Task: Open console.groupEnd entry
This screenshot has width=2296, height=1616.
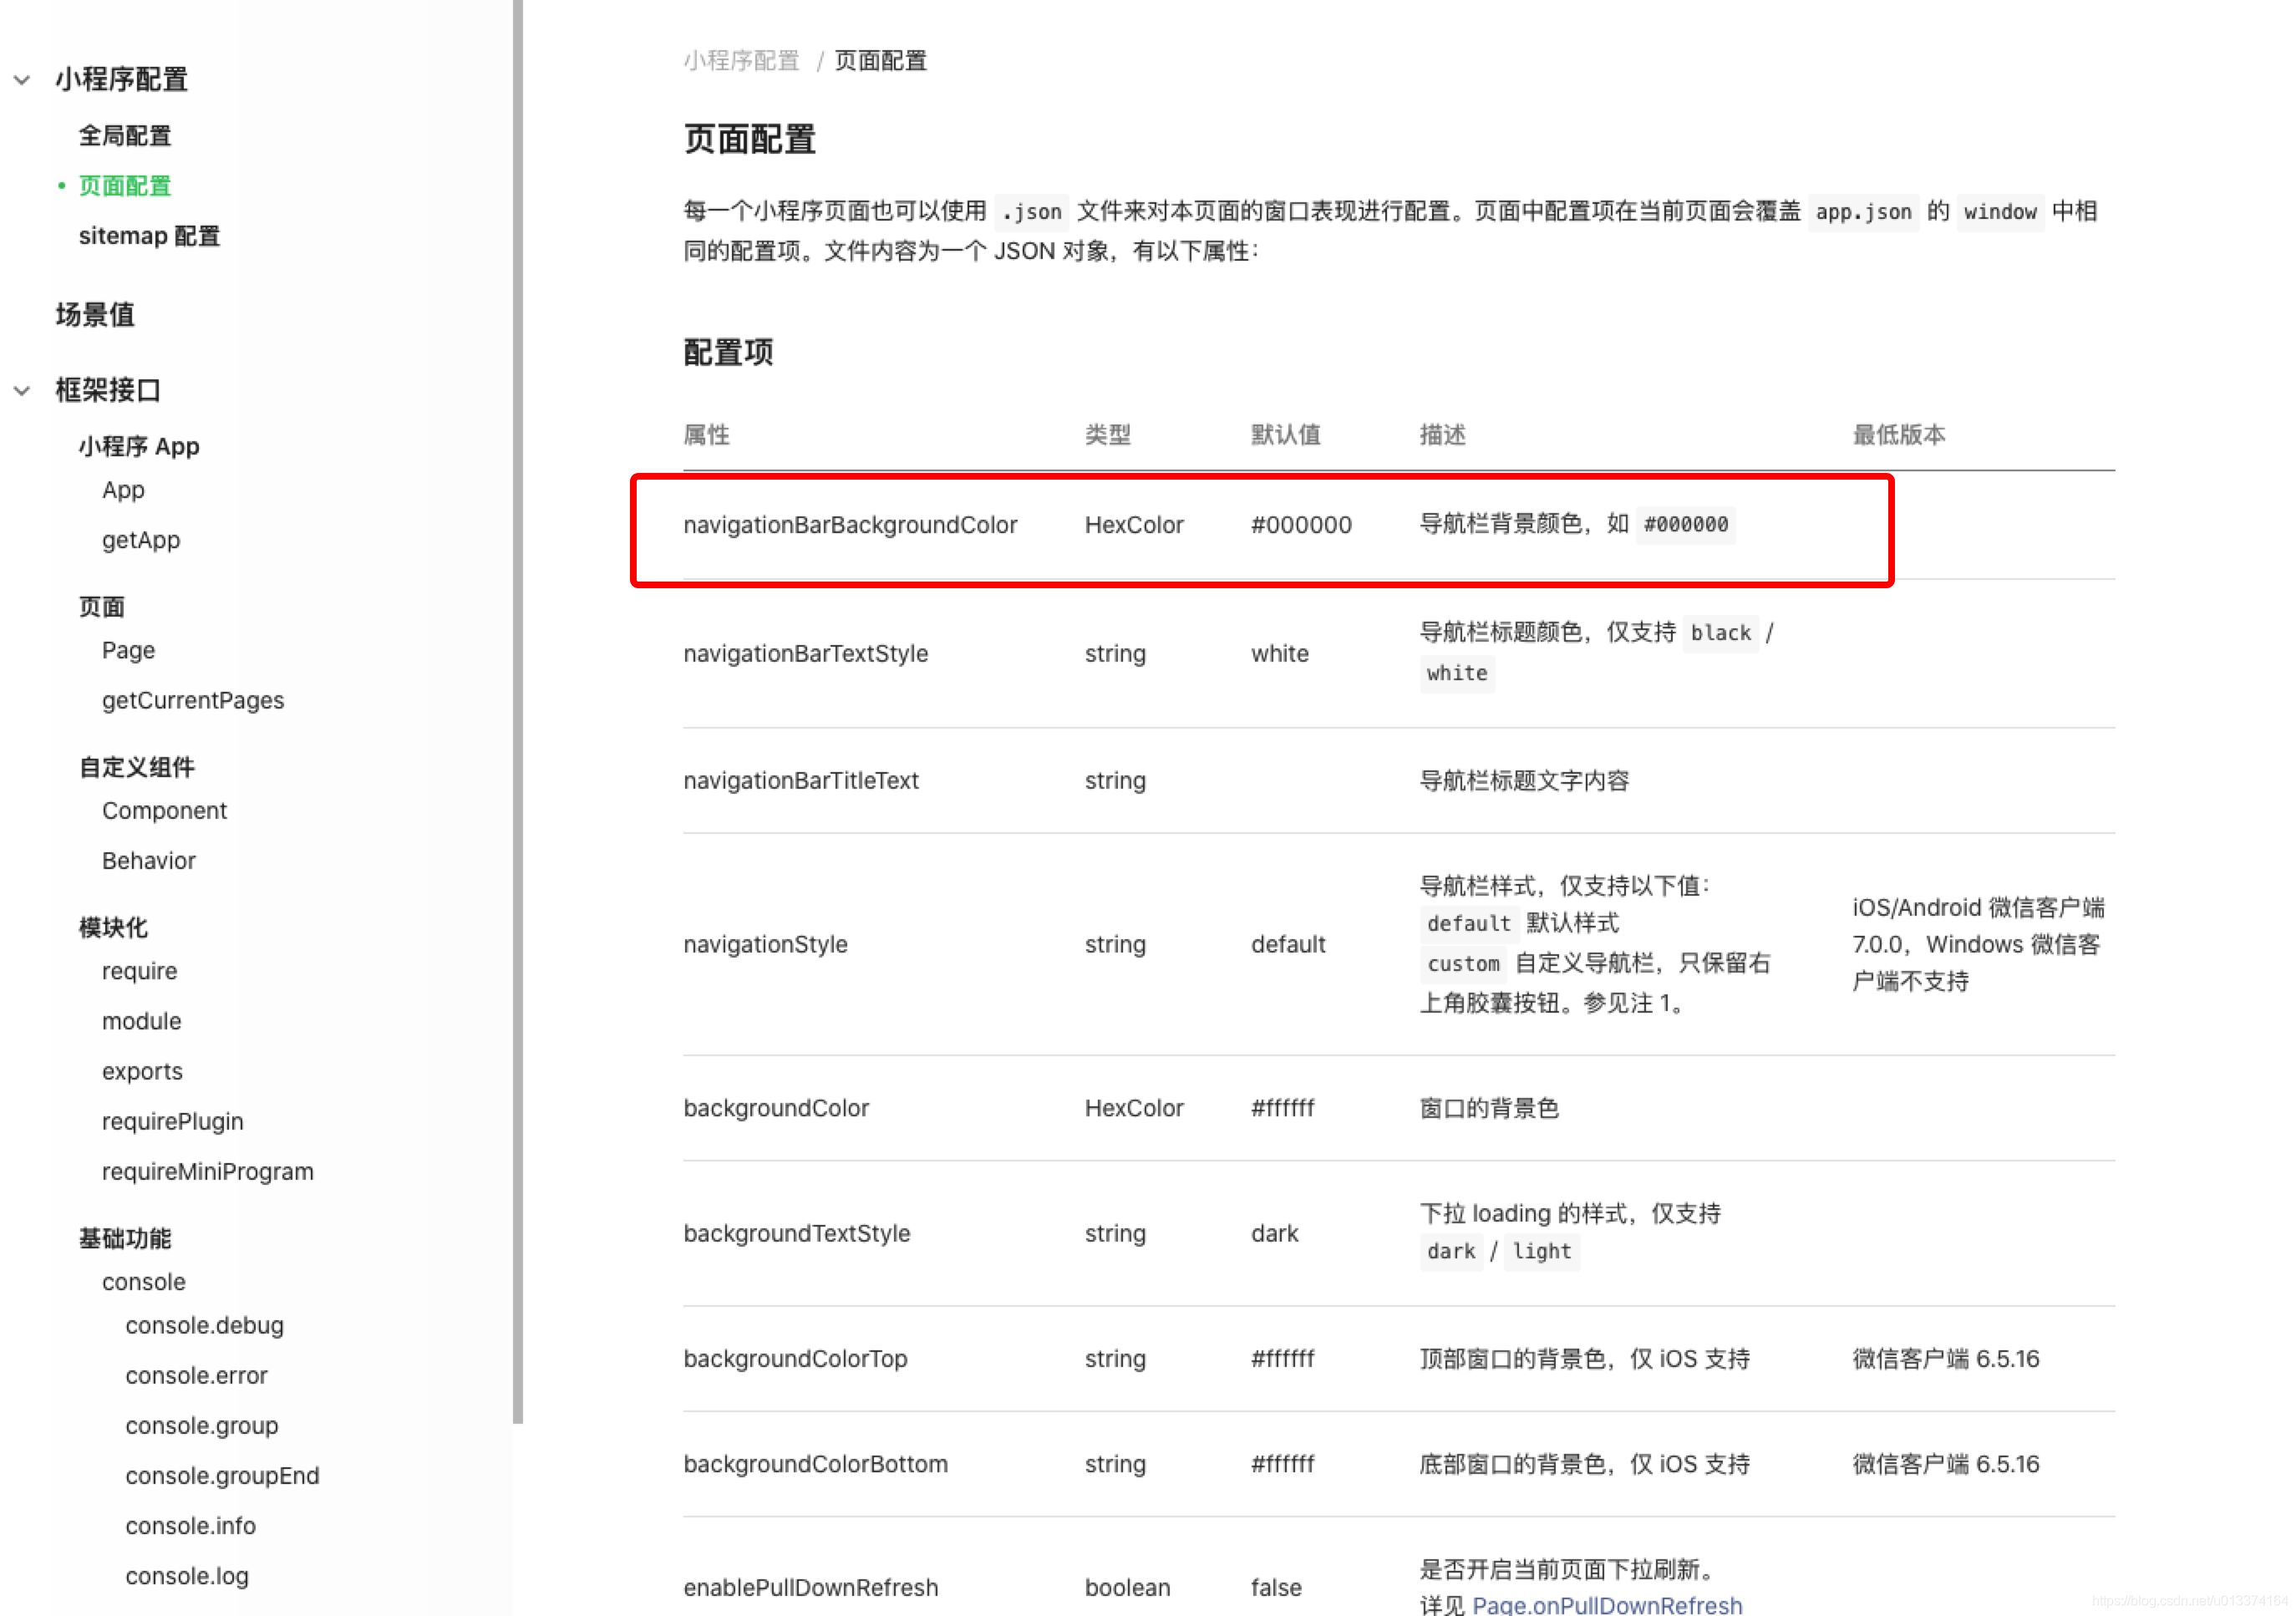Action: click(x=222, y=1475)
